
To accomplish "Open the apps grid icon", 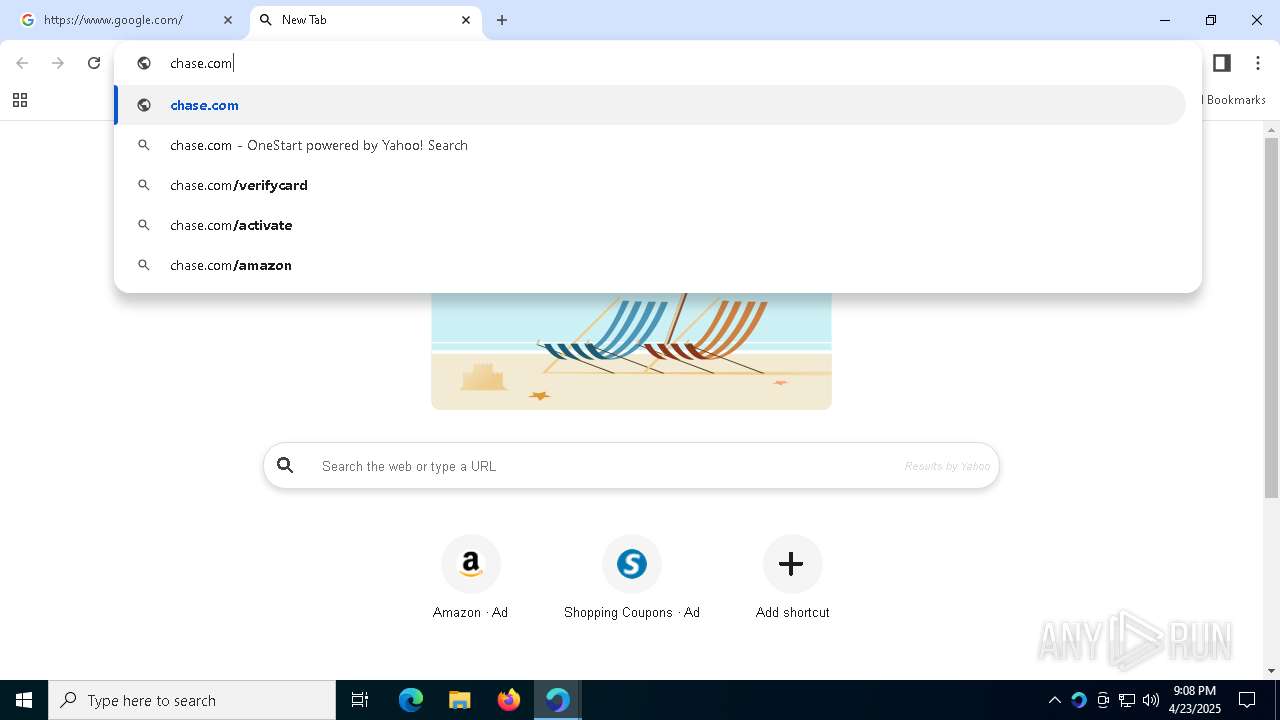I will [x=20, y=100].
